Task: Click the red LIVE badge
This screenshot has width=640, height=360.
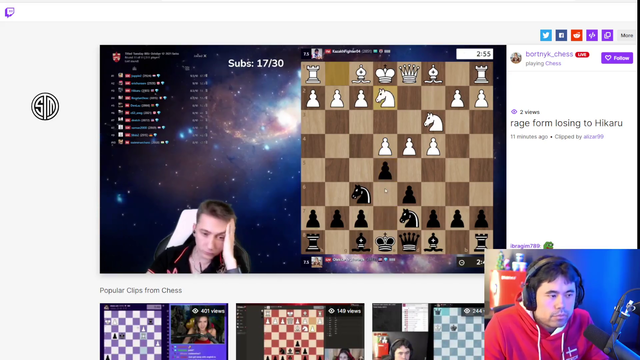Action: [x=582, y=54]
